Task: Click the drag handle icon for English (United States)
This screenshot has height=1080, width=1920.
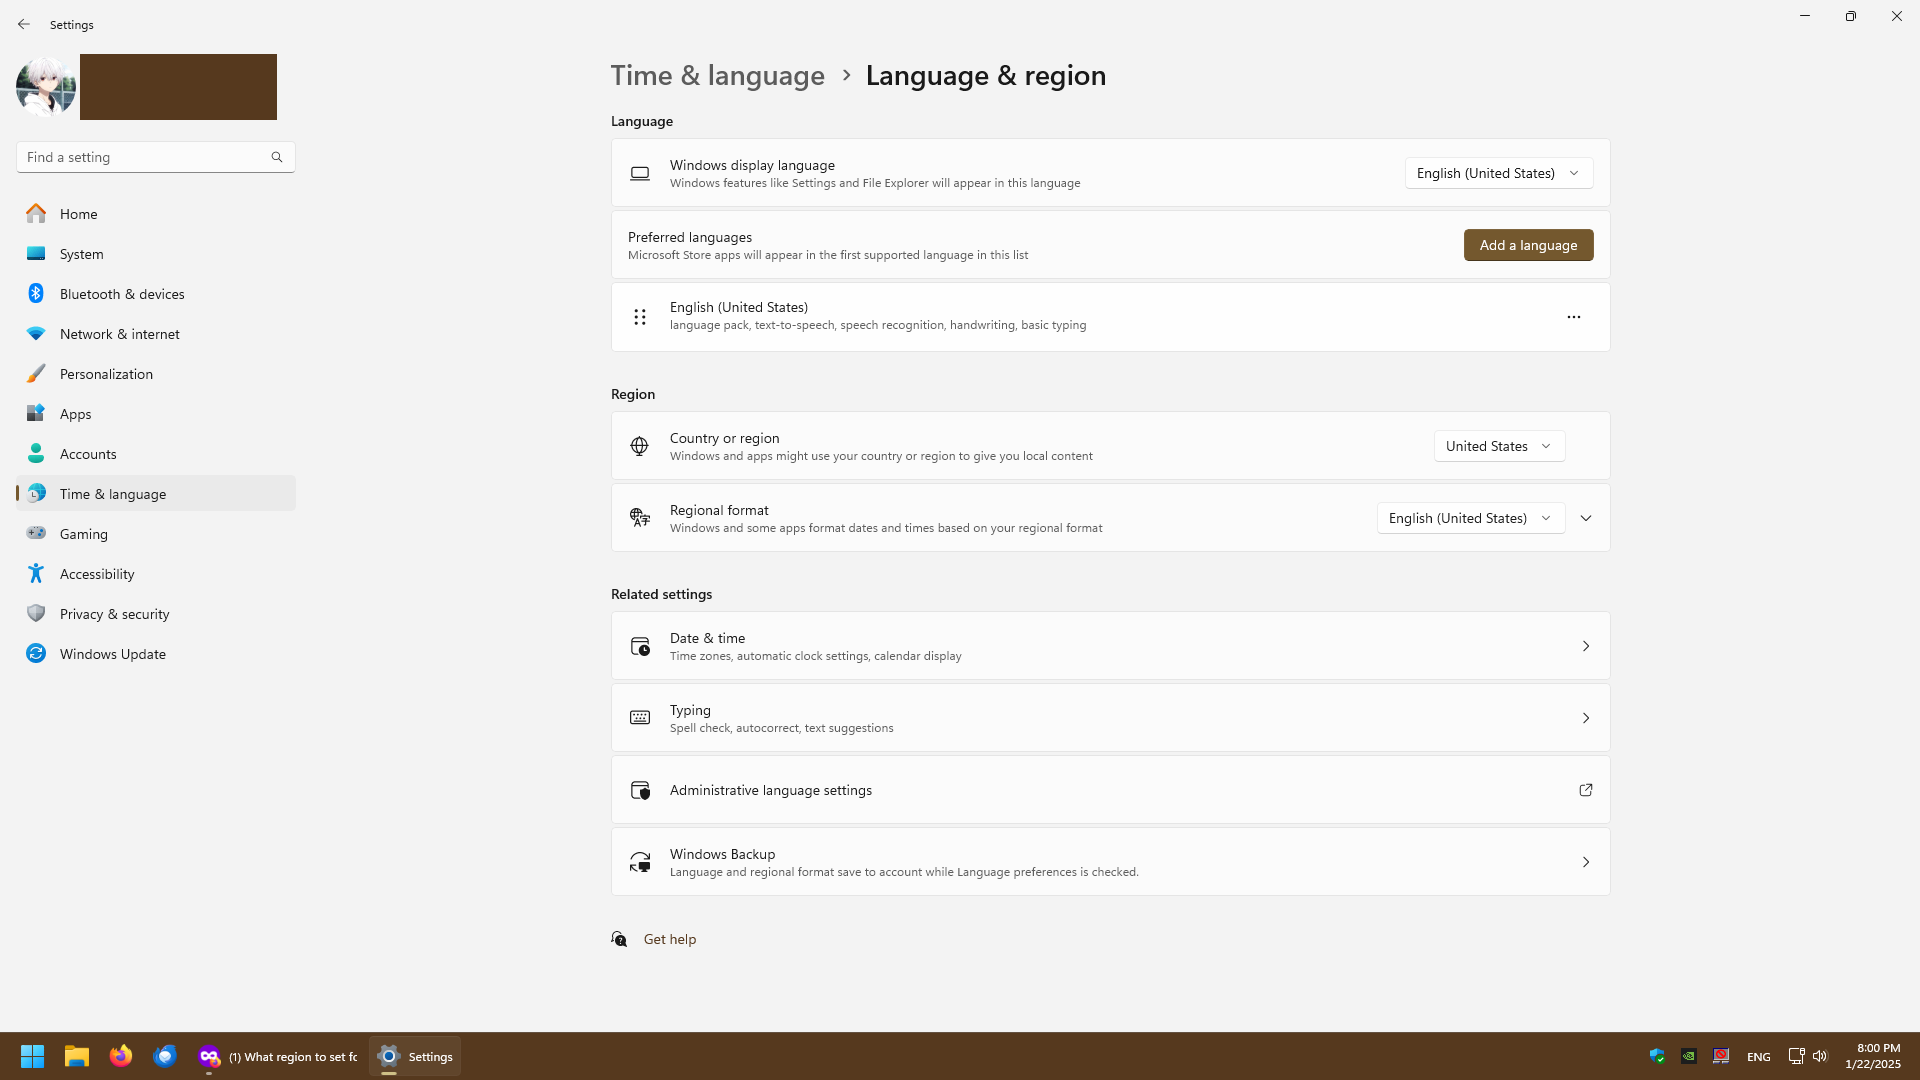Action: pos(640,317)
